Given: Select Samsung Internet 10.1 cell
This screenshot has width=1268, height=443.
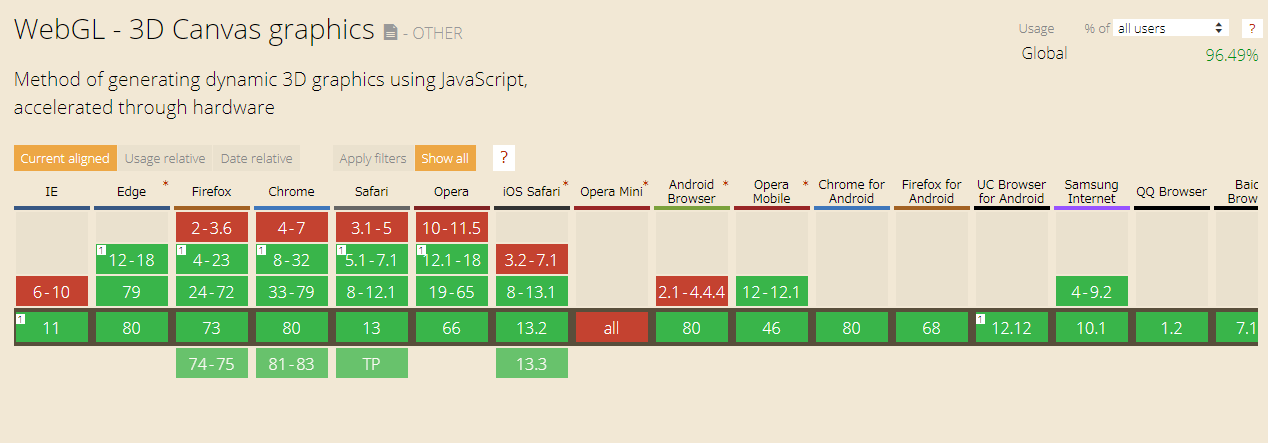Looking at the screenshot, I should click(1091, 327).
